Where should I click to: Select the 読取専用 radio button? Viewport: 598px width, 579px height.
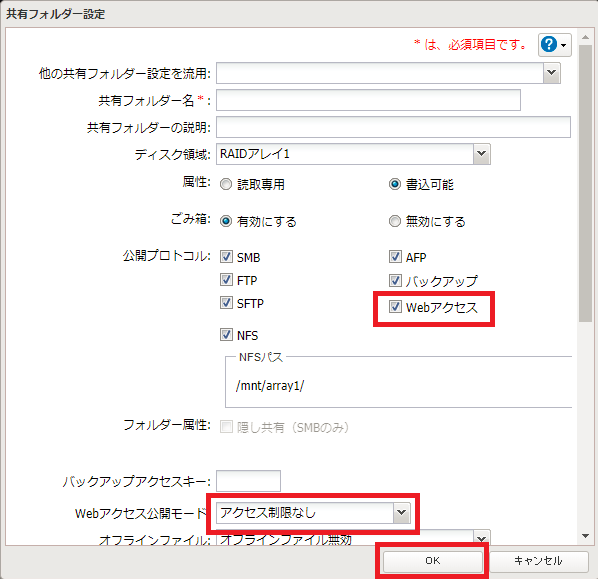pos(226,185)
